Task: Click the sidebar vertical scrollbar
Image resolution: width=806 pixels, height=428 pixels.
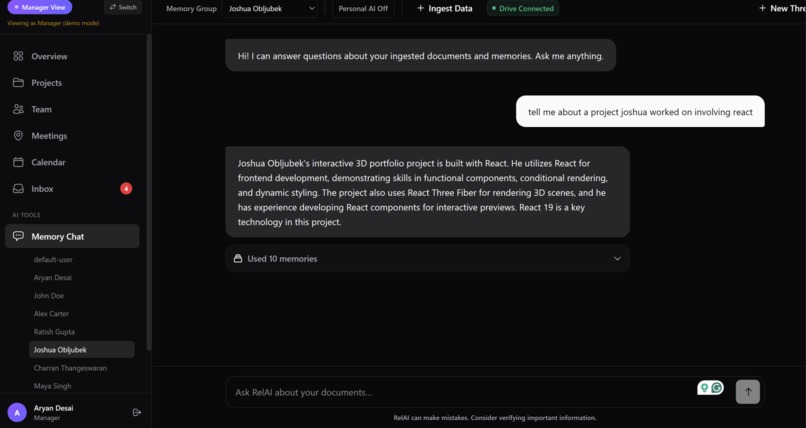Action: click(149, 193)
